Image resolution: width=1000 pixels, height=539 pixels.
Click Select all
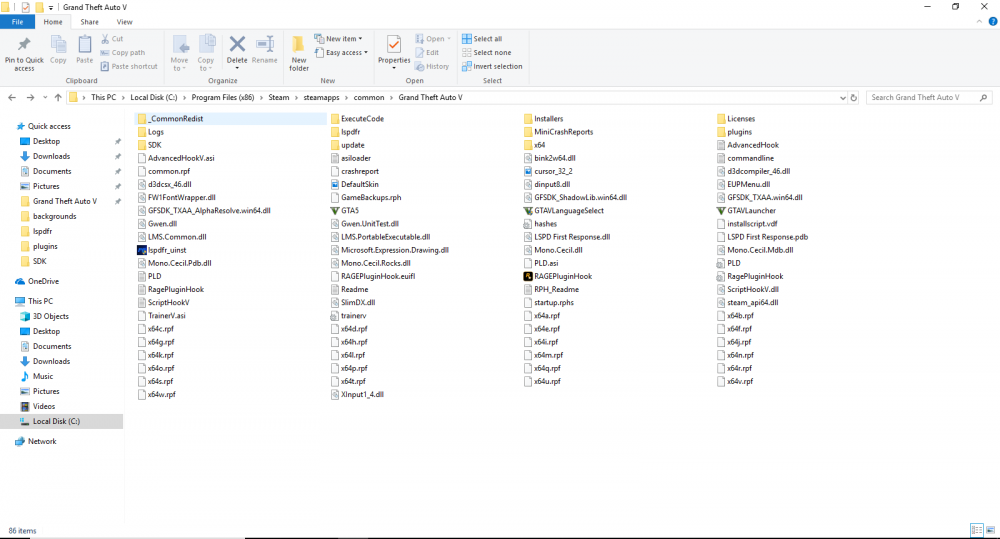[482, 39]
